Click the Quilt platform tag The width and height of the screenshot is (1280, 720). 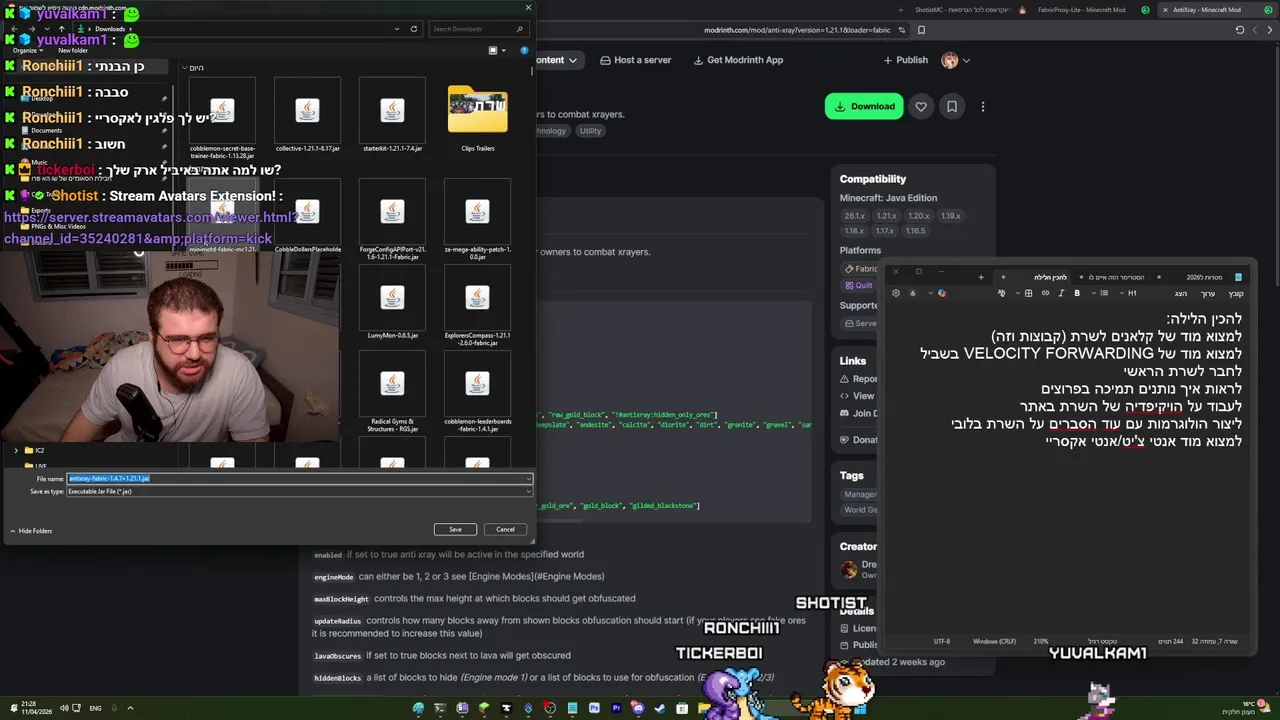(858, 285)
